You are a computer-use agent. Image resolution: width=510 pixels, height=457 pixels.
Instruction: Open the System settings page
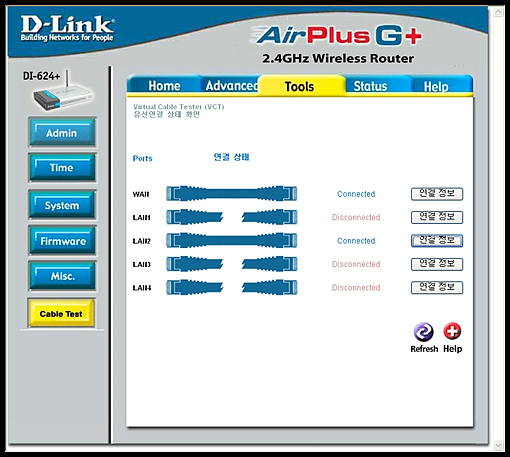[x=62, y=205]
